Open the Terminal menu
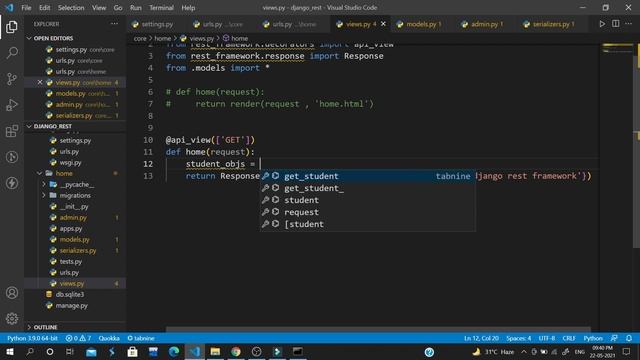The image size is (640, 360). (161, 8)
